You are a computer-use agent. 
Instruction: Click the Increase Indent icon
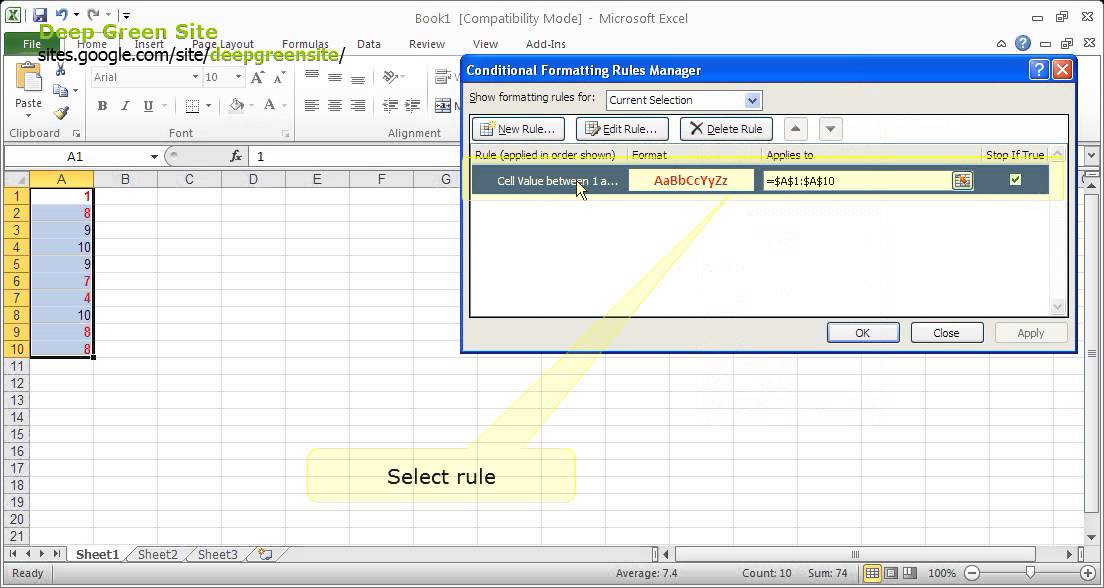(x=413, y=106)
